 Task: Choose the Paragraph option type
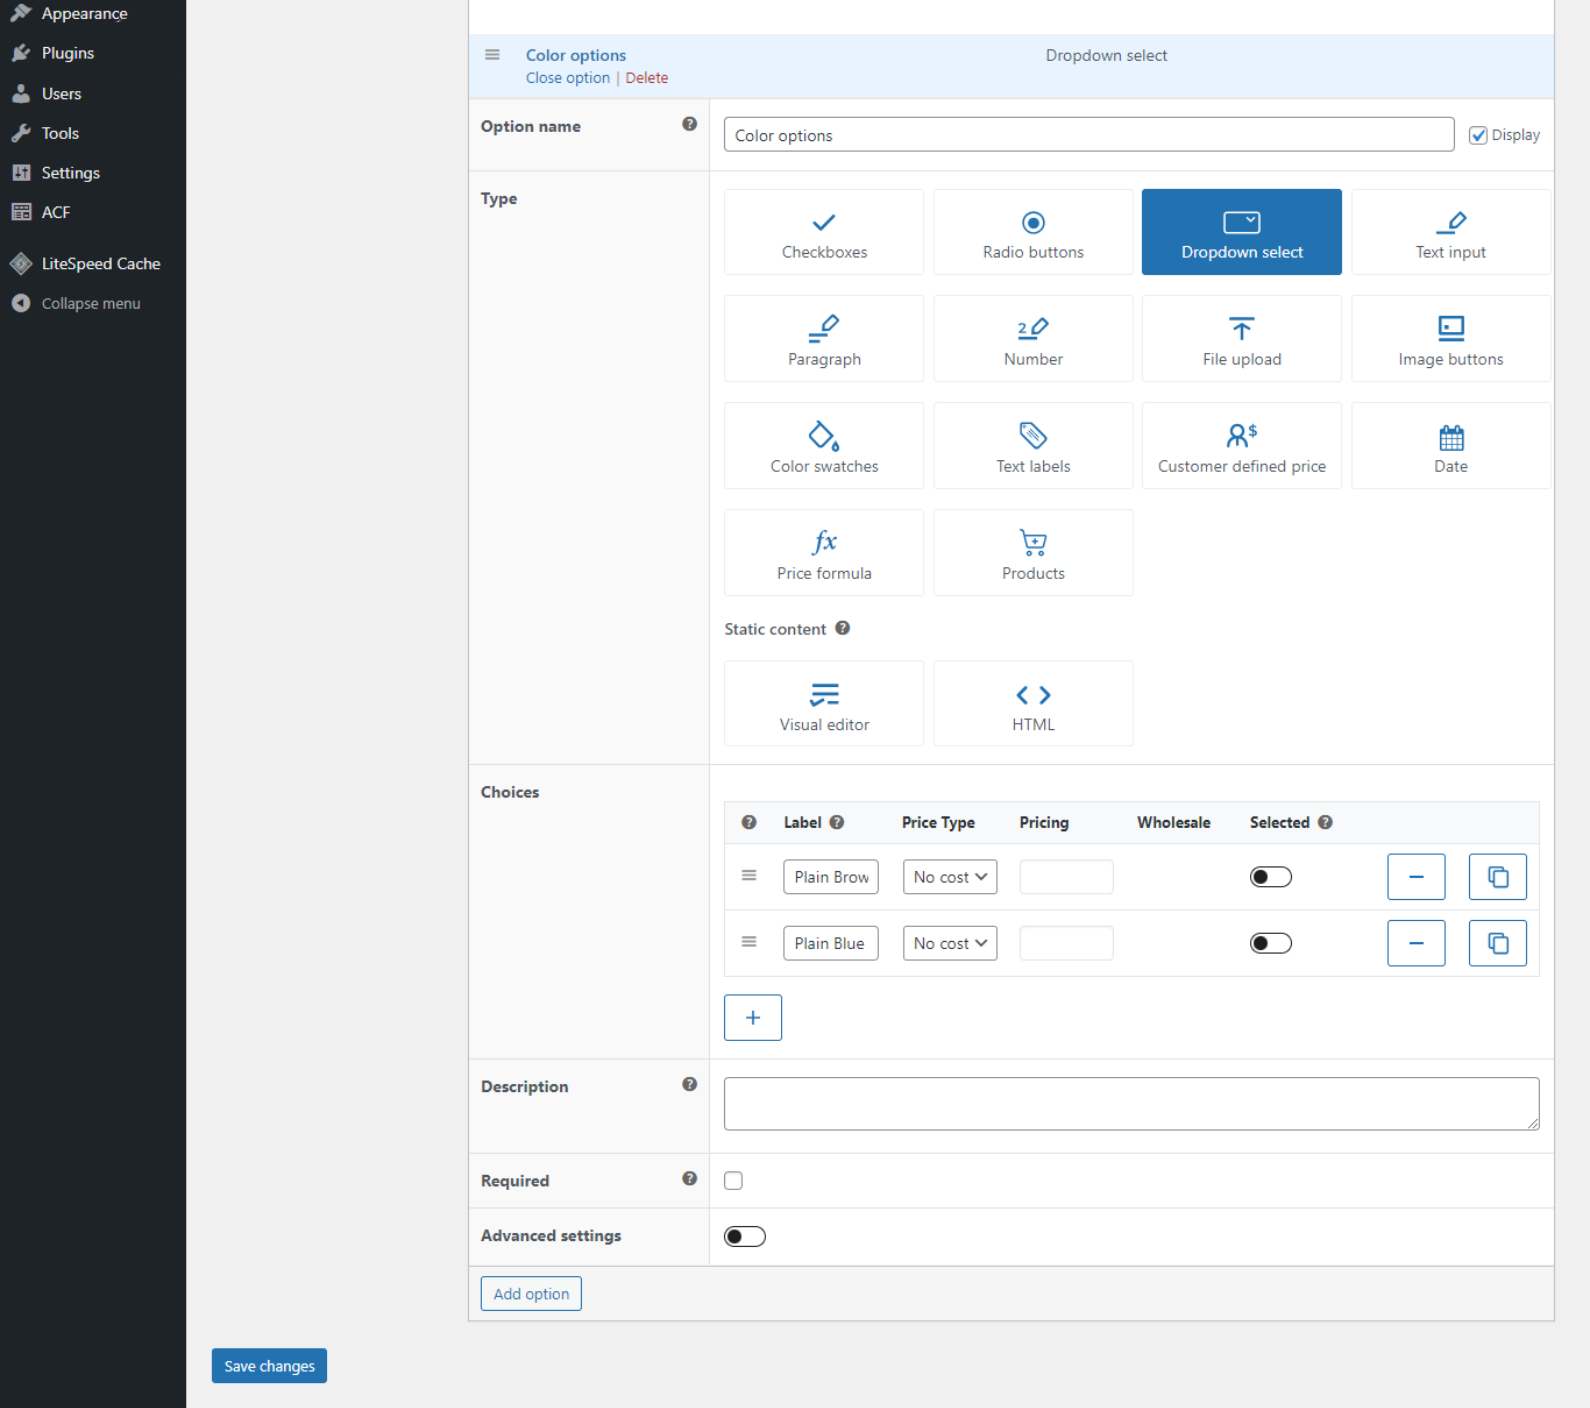point(824,339)
